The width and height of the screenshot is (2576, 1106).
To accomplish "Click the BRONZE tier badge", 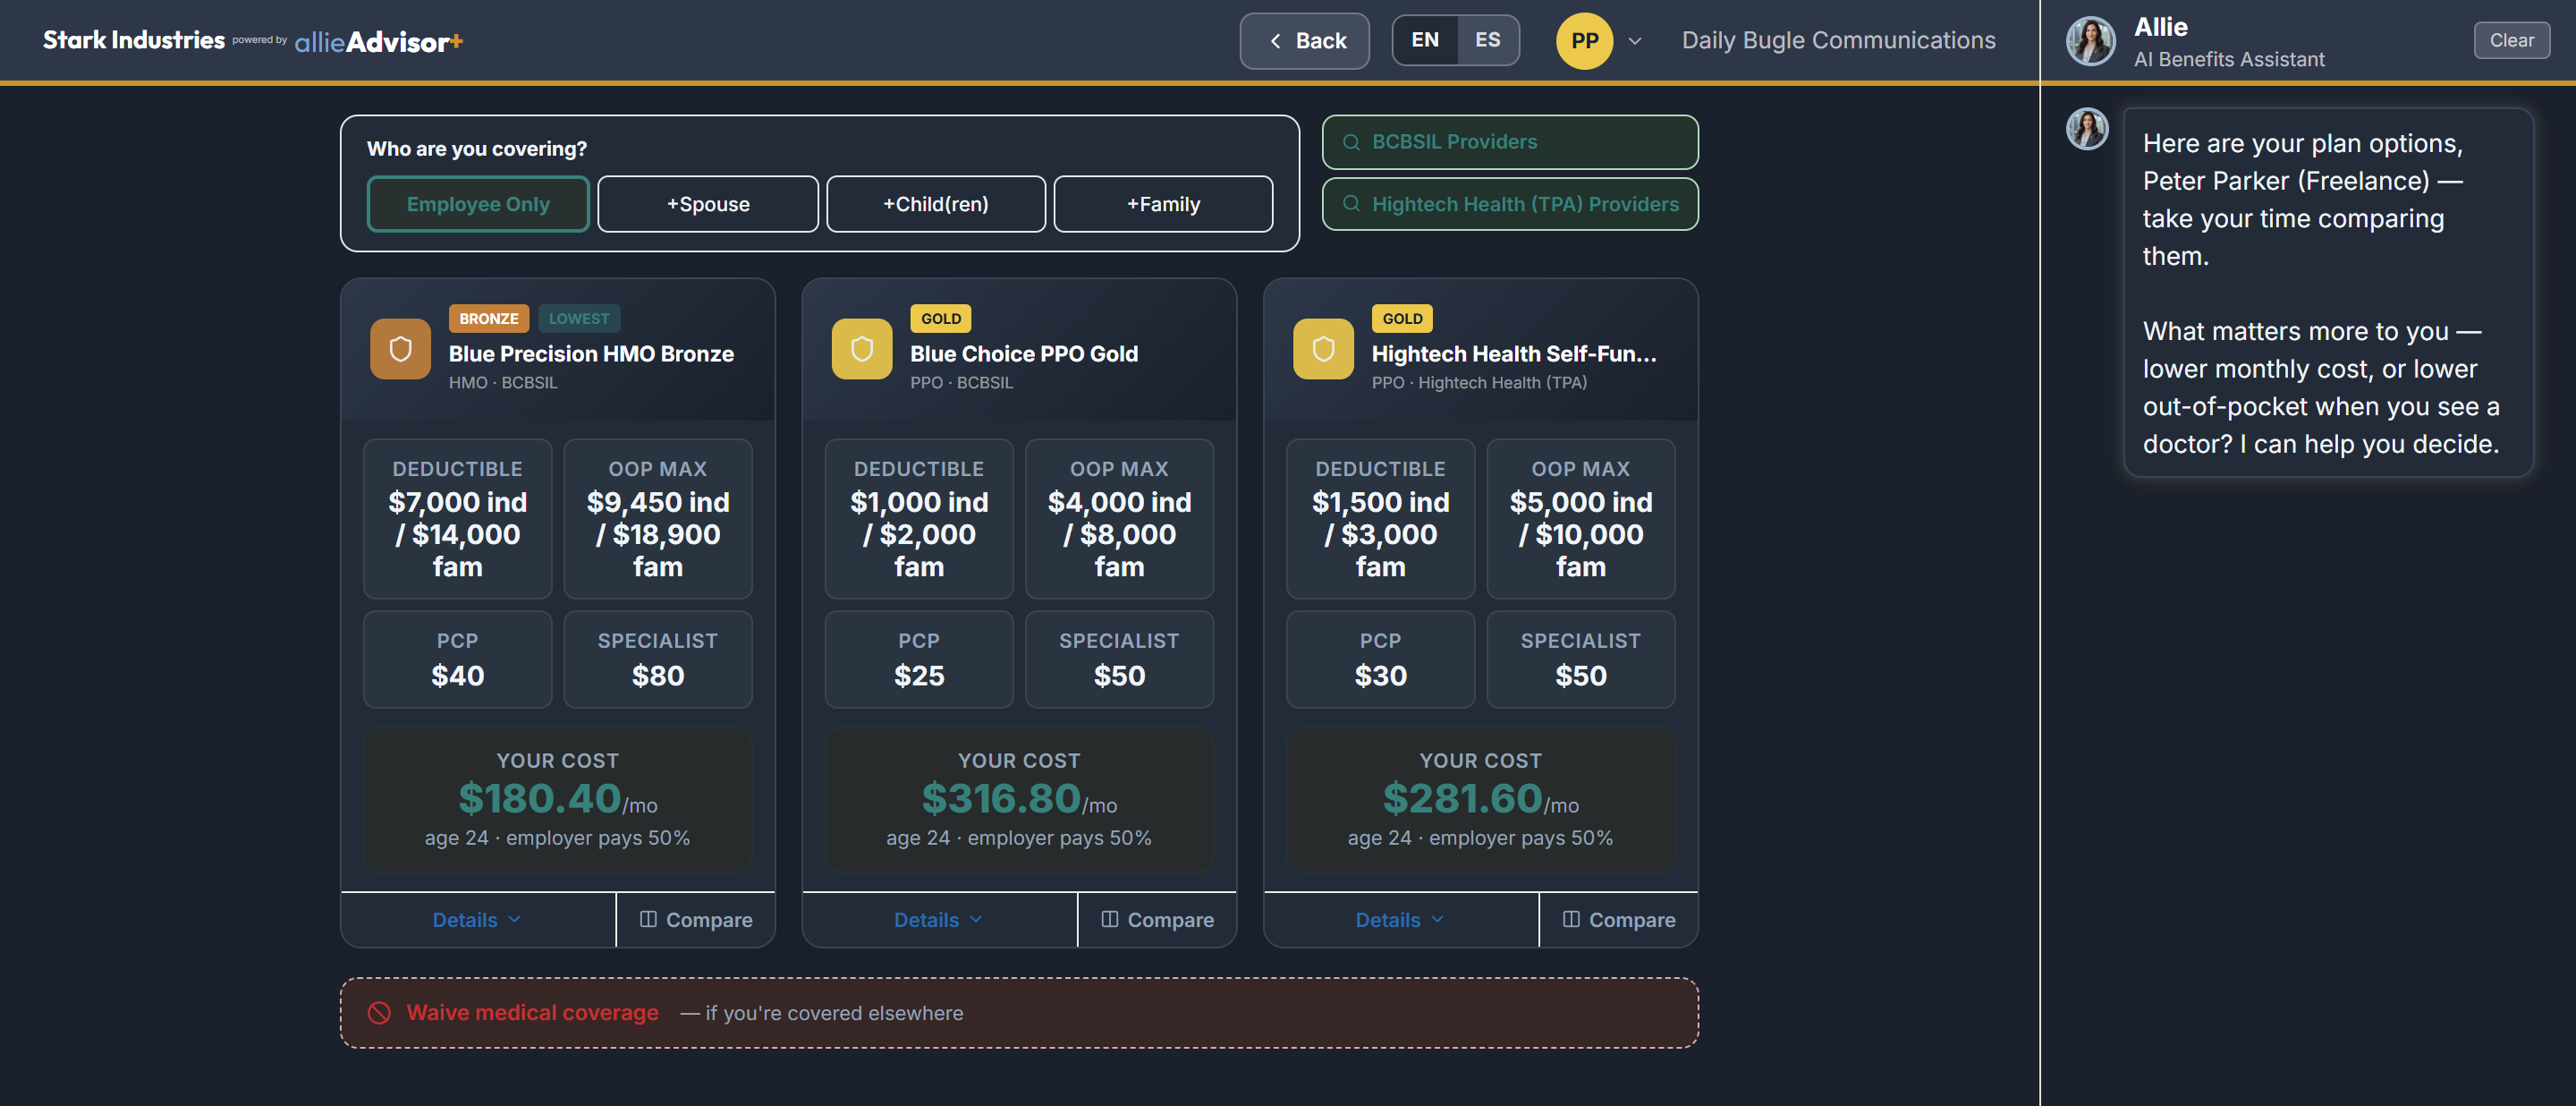I will [x=489, y=319].
